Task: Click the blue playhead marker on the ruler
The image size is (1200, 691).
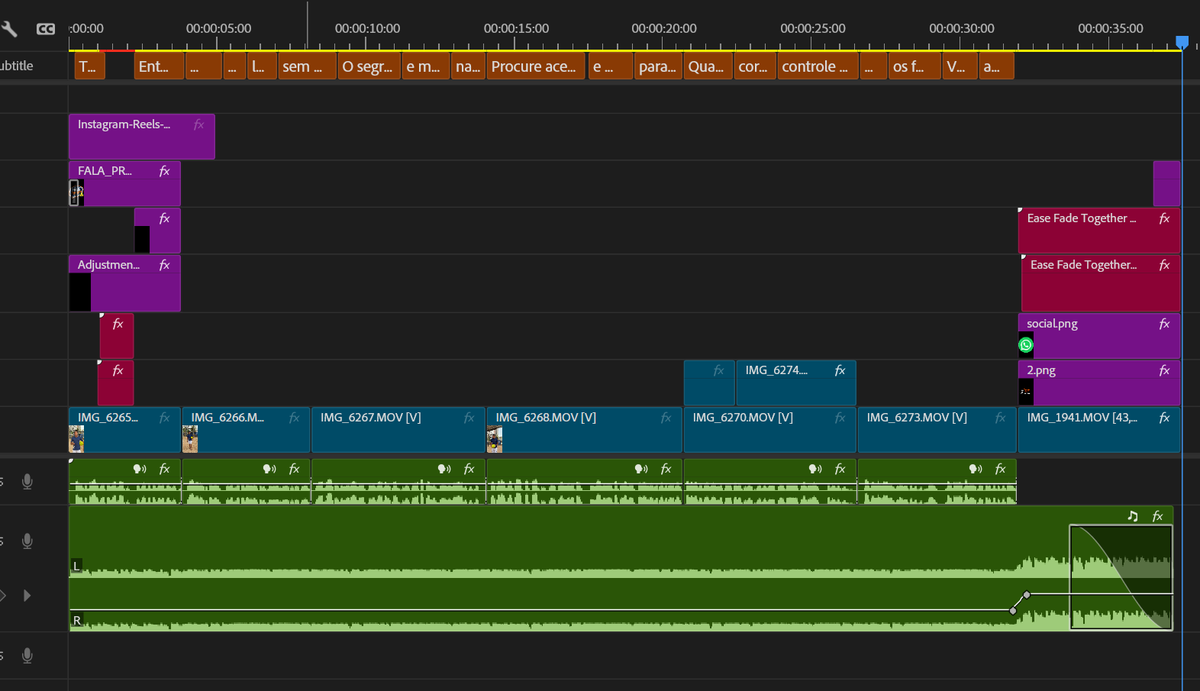Action: point(1182,42)
